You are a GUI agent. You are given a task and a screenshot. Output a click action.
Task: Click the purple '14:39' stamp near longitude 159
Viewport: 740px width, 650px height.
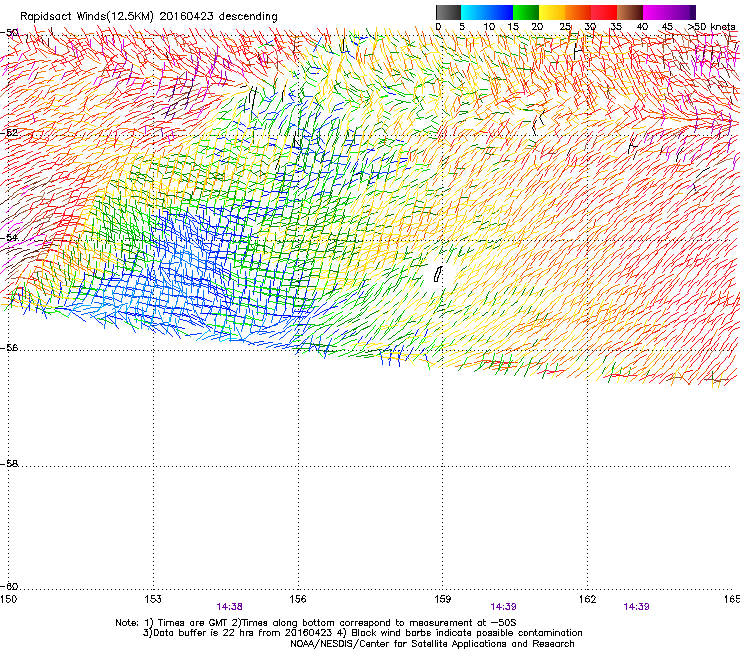(503, 607)
